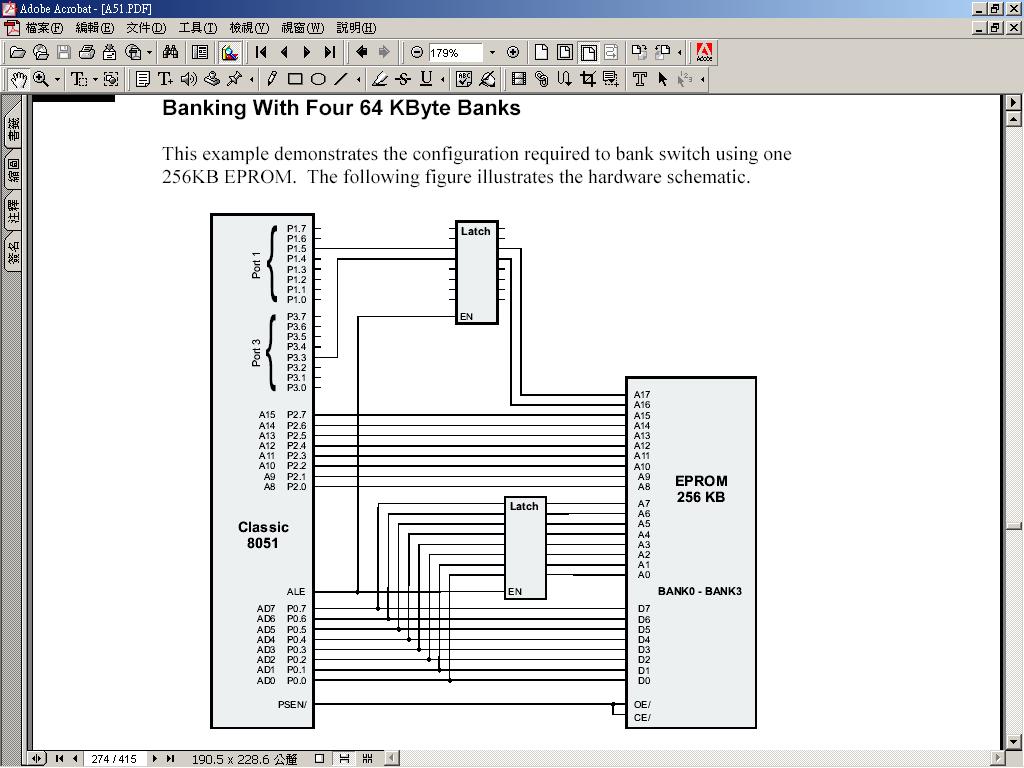This screenshot has width=1024, height=768.
Task: Select the Strikethrough text tool
Action: [403, 80]
